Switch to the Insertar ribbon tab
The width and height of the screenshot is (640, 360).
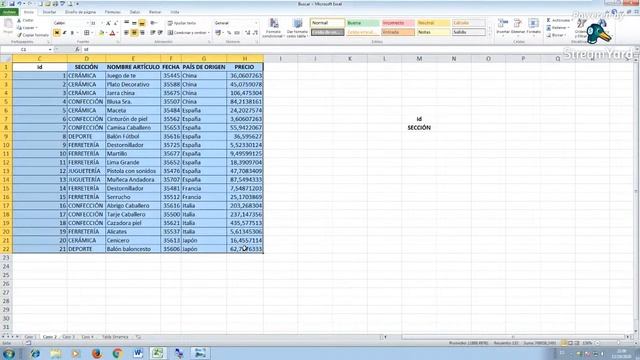pos(49,12)
